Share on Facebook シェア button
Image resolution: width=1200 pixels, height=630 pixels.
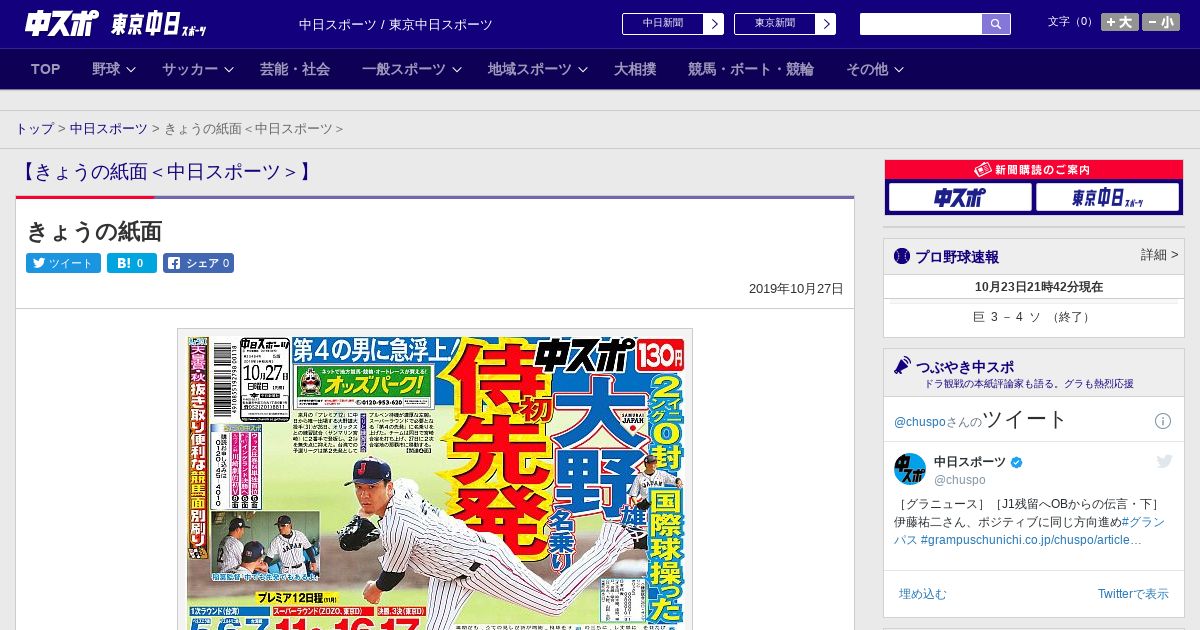198,263
